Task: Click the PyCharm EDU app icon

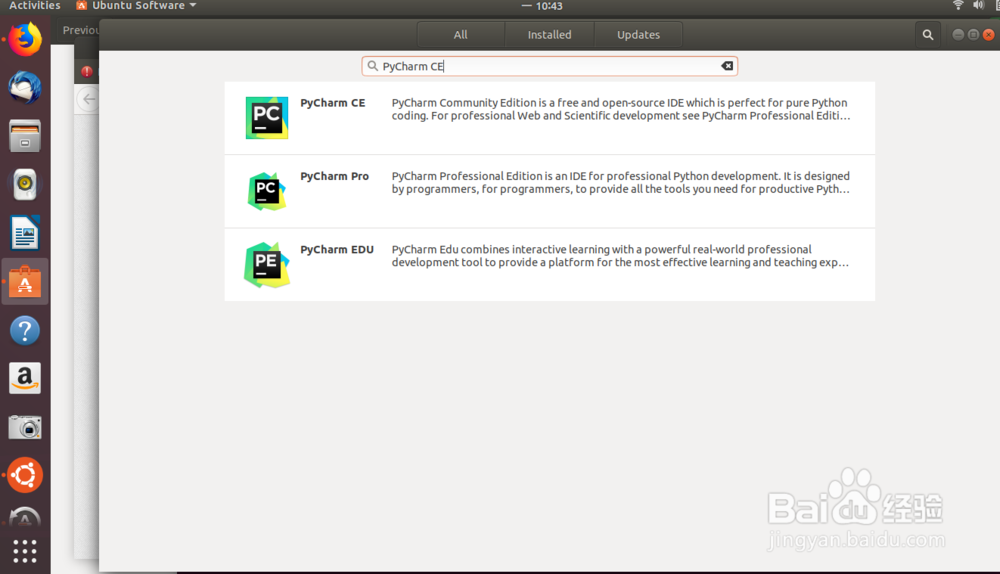Action: click(267, 265)
